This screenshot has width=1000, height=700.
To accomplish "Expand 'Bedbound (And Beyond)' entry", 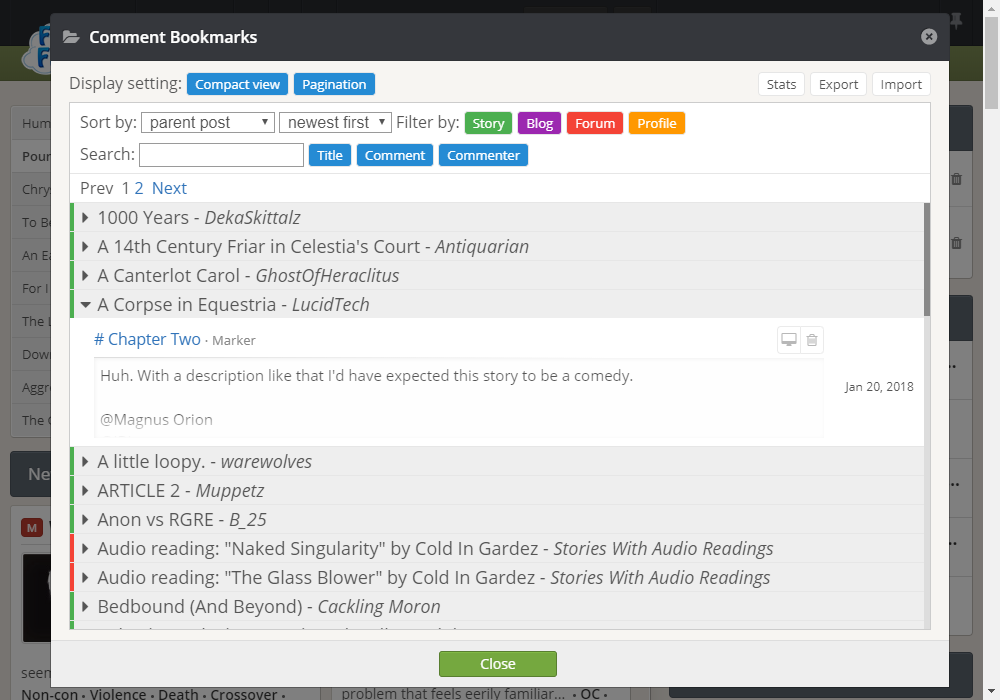I will tap(497, 607).
